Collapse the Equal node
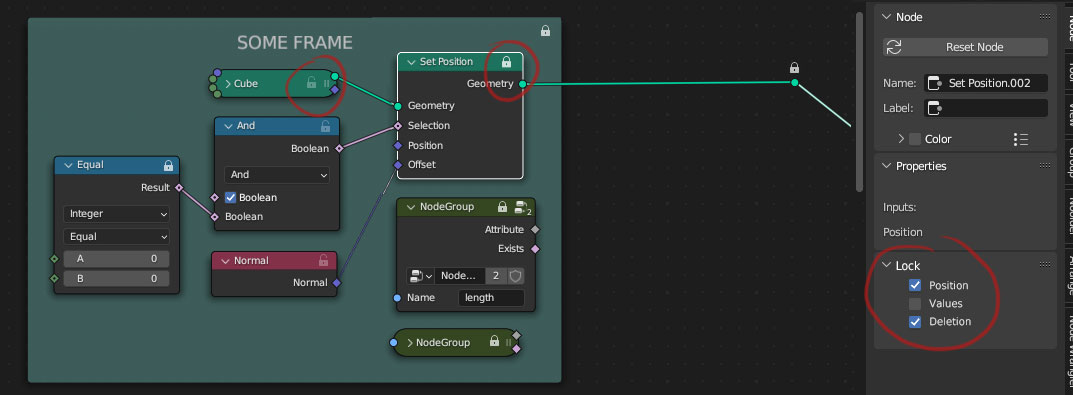1073x395 pixels. (68, 165)
